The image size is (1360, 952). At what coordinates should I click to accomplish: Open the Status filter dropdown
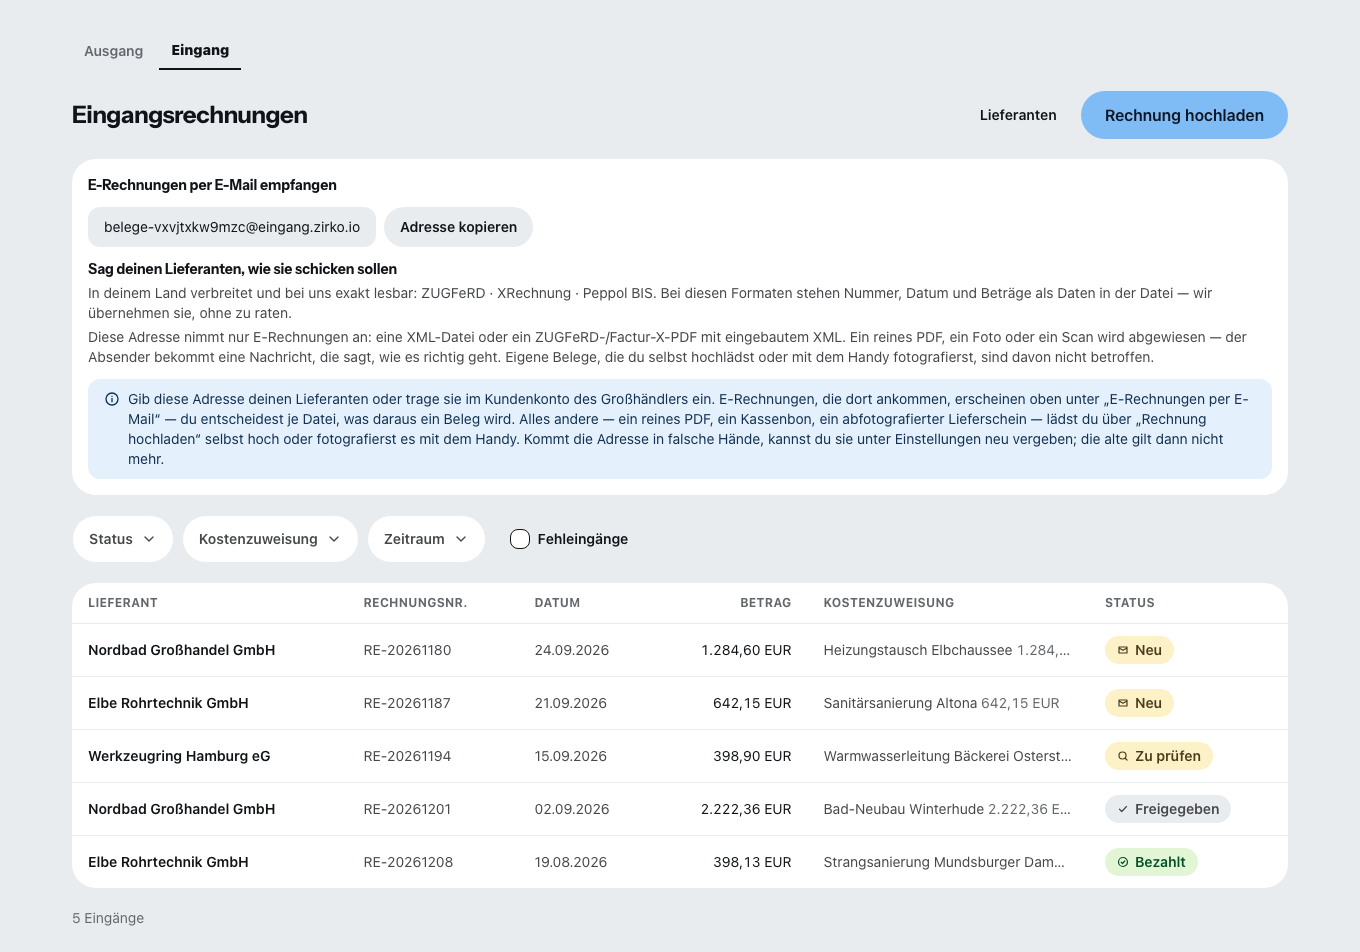(x=122, y=539)
